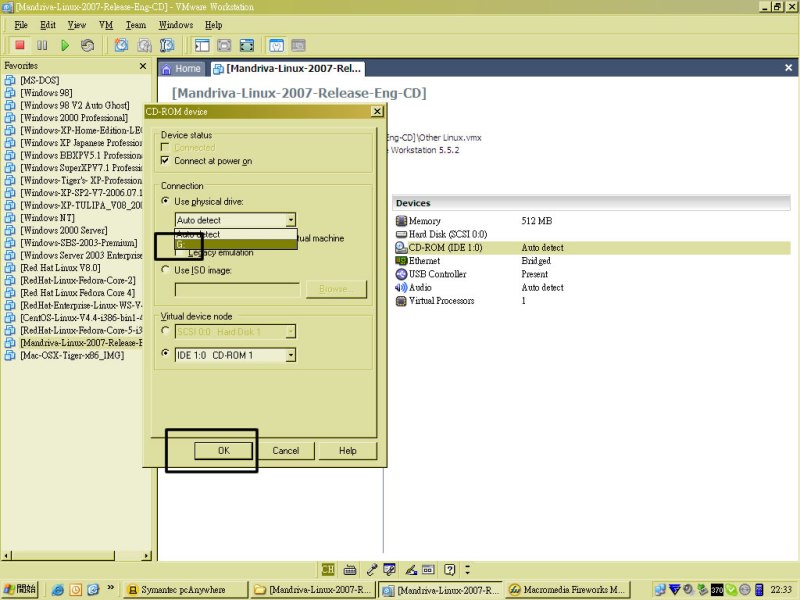The width and height of the screenshot is (800, 600).
Task: Select [Windows 98] in Favorites
Action: coord(46,92)
